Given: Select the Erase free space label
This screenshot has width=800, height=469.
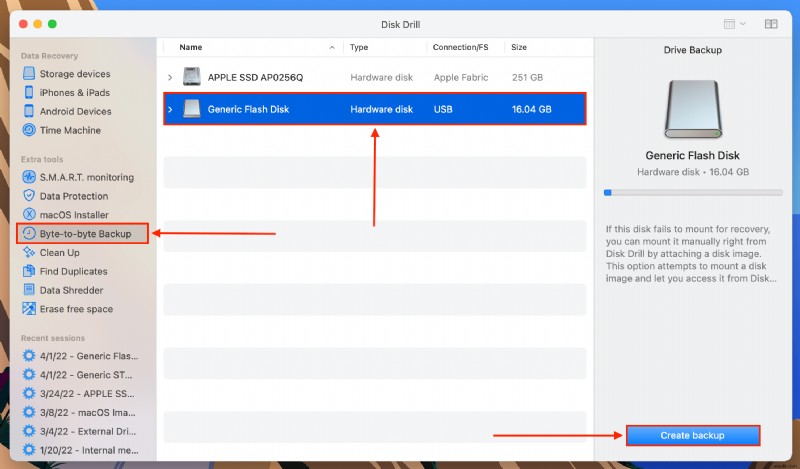Looking at the screenshot, I should (x=77, y=309).
